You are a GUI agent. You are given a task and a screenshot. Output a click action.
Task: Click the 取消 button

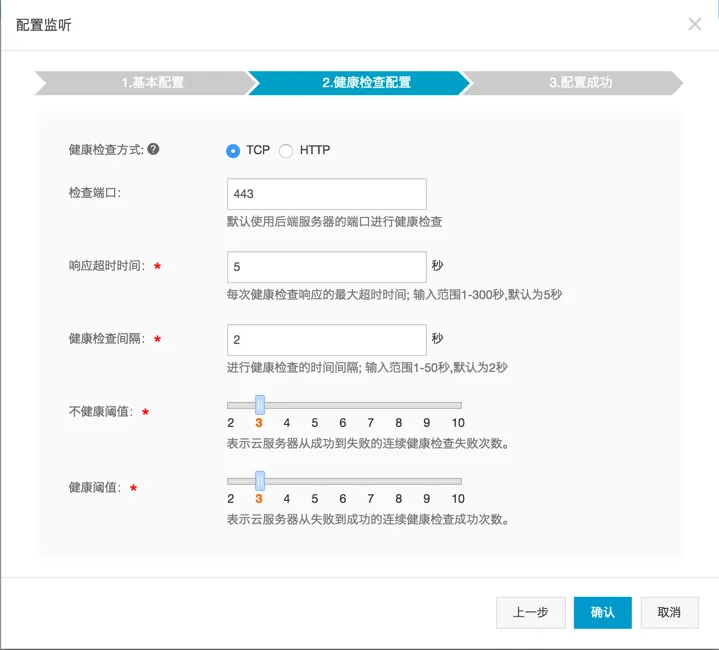pyautogui.click(x=669, y=612)
